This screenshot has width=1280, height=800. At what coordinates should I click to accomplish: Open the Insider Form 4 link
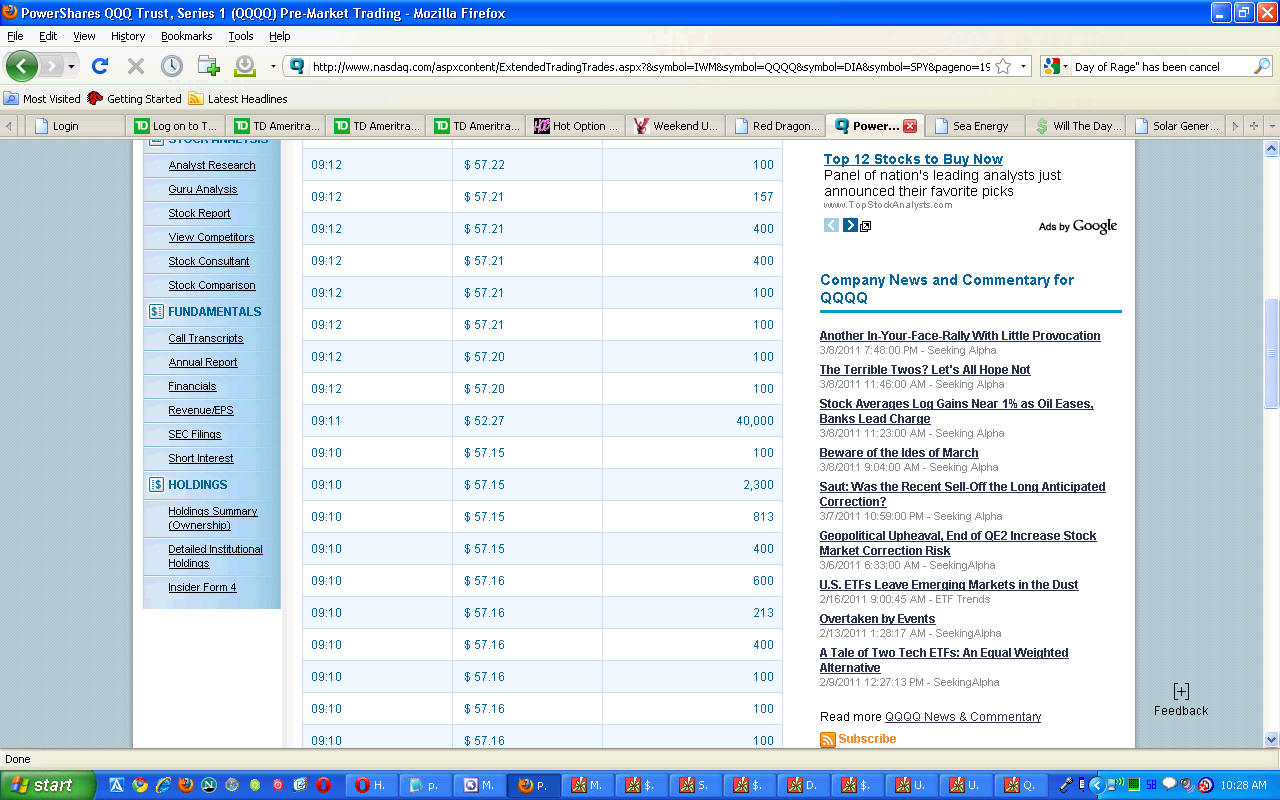[202, 587]
